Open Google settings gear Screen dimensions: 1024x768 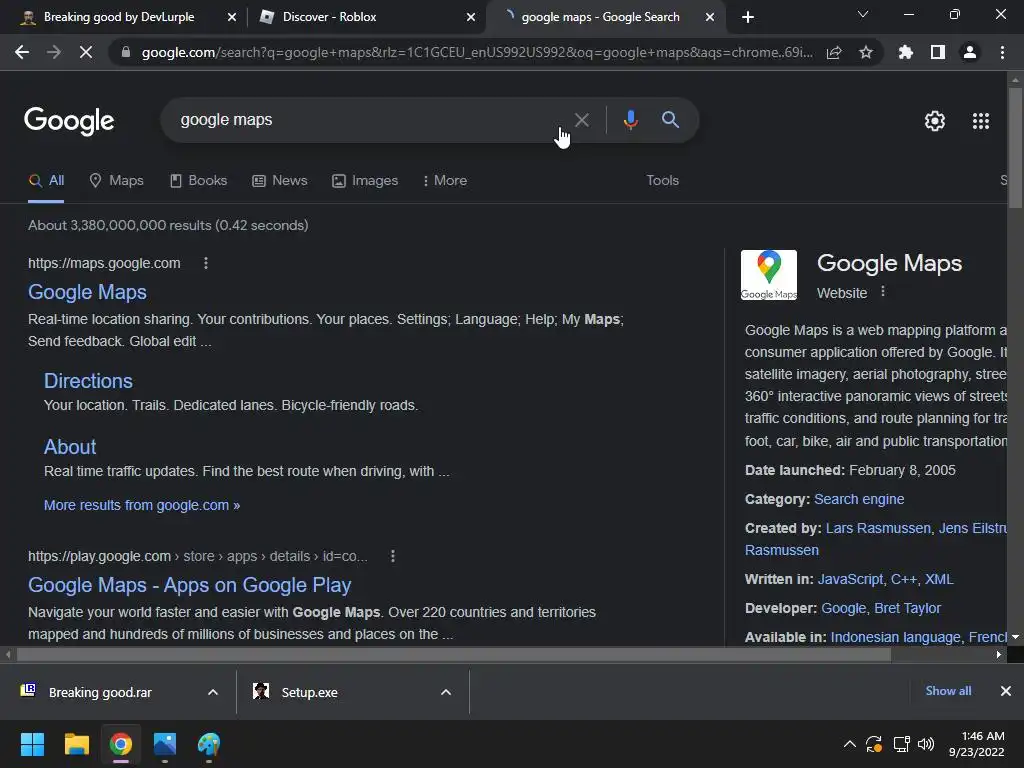tap(935, 121)
